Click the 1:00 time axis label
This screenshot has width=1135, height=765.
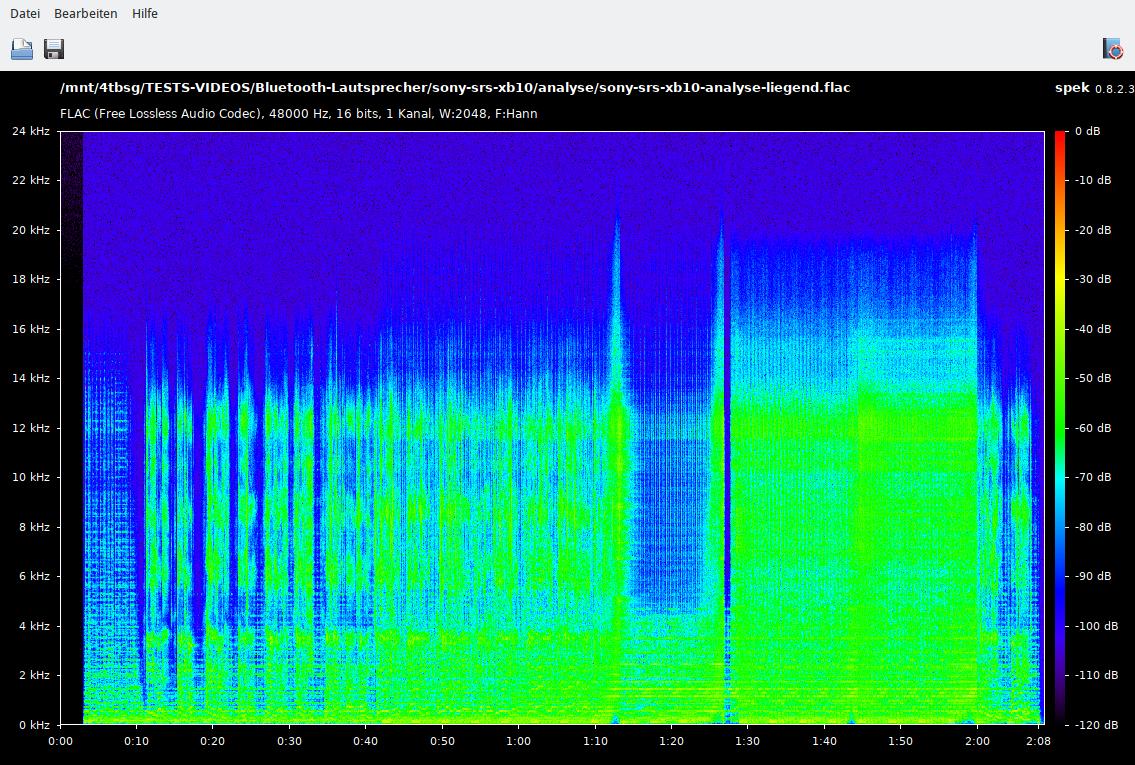518,741
